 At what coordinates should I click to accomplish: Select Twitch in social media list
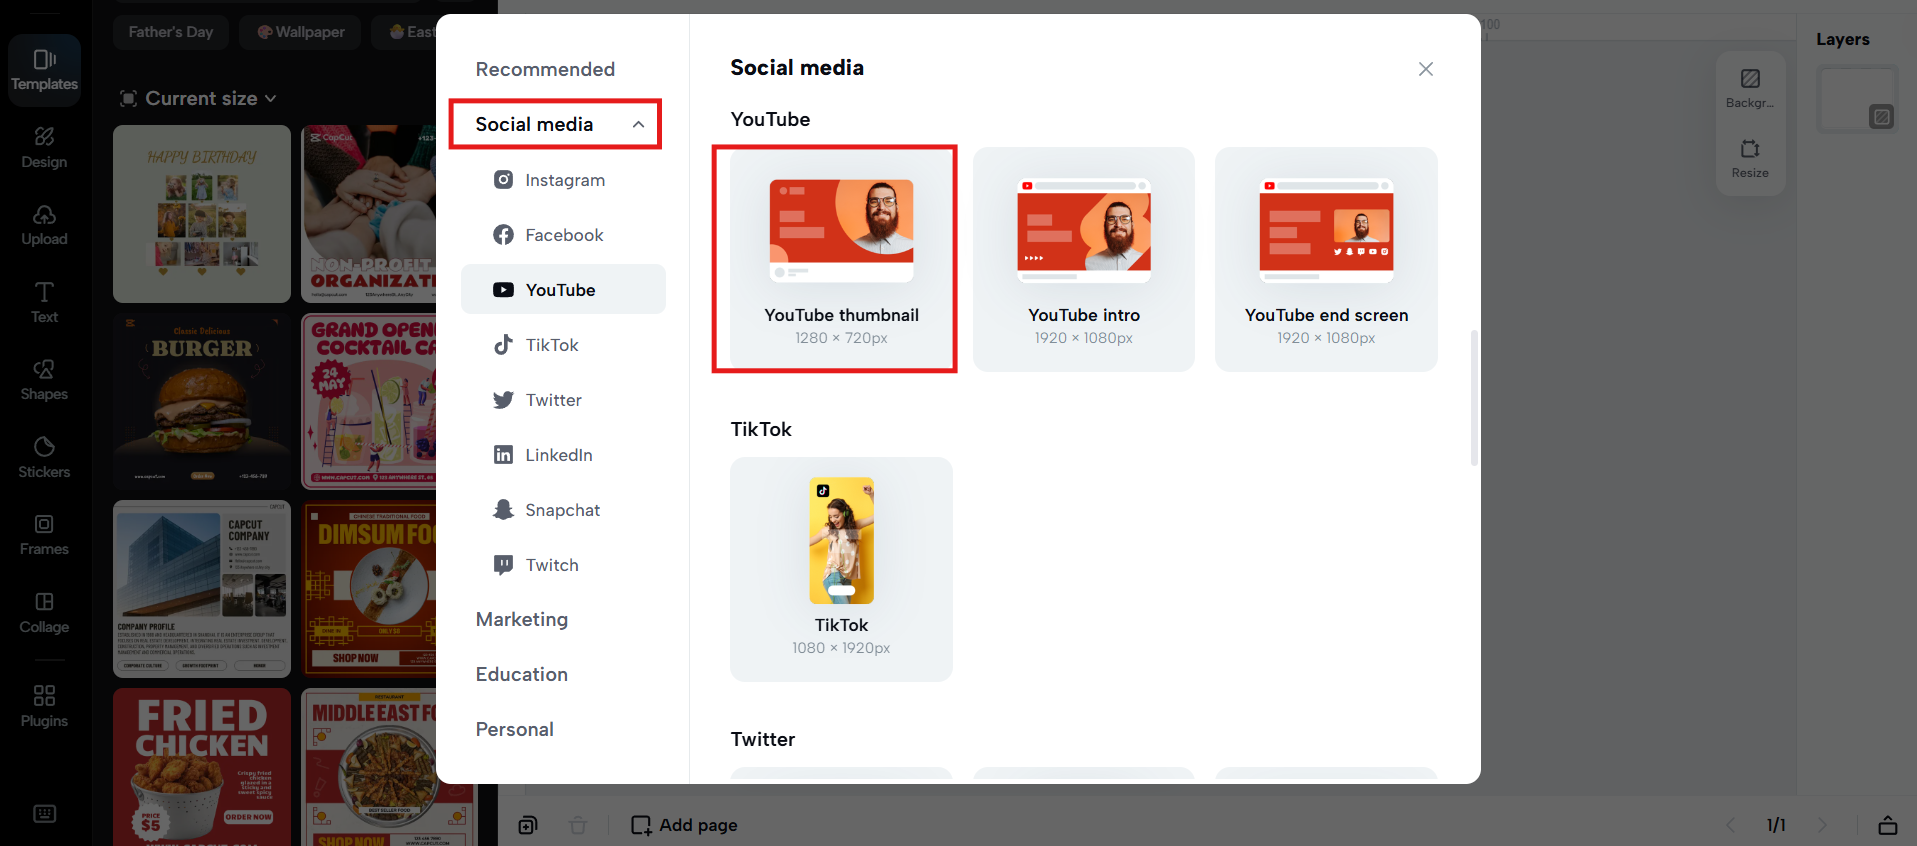[563, 565]
